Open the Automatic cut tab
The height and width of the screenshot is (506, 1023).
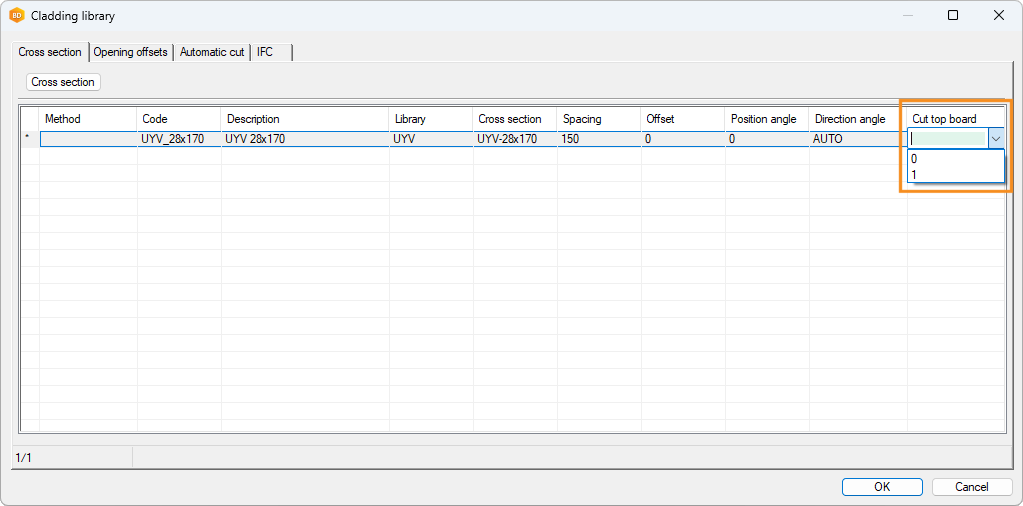[211, 52]
